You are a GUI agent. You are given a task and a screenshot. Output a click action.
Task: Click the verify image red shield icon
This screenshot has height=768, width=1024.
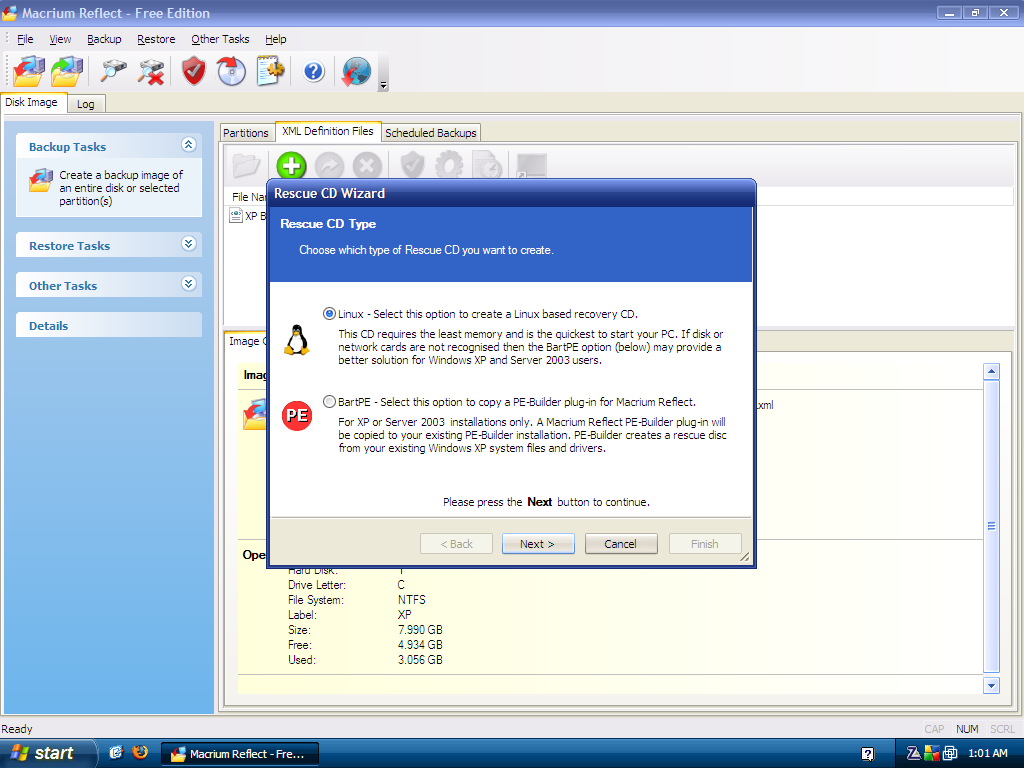[x=193, y=71]
